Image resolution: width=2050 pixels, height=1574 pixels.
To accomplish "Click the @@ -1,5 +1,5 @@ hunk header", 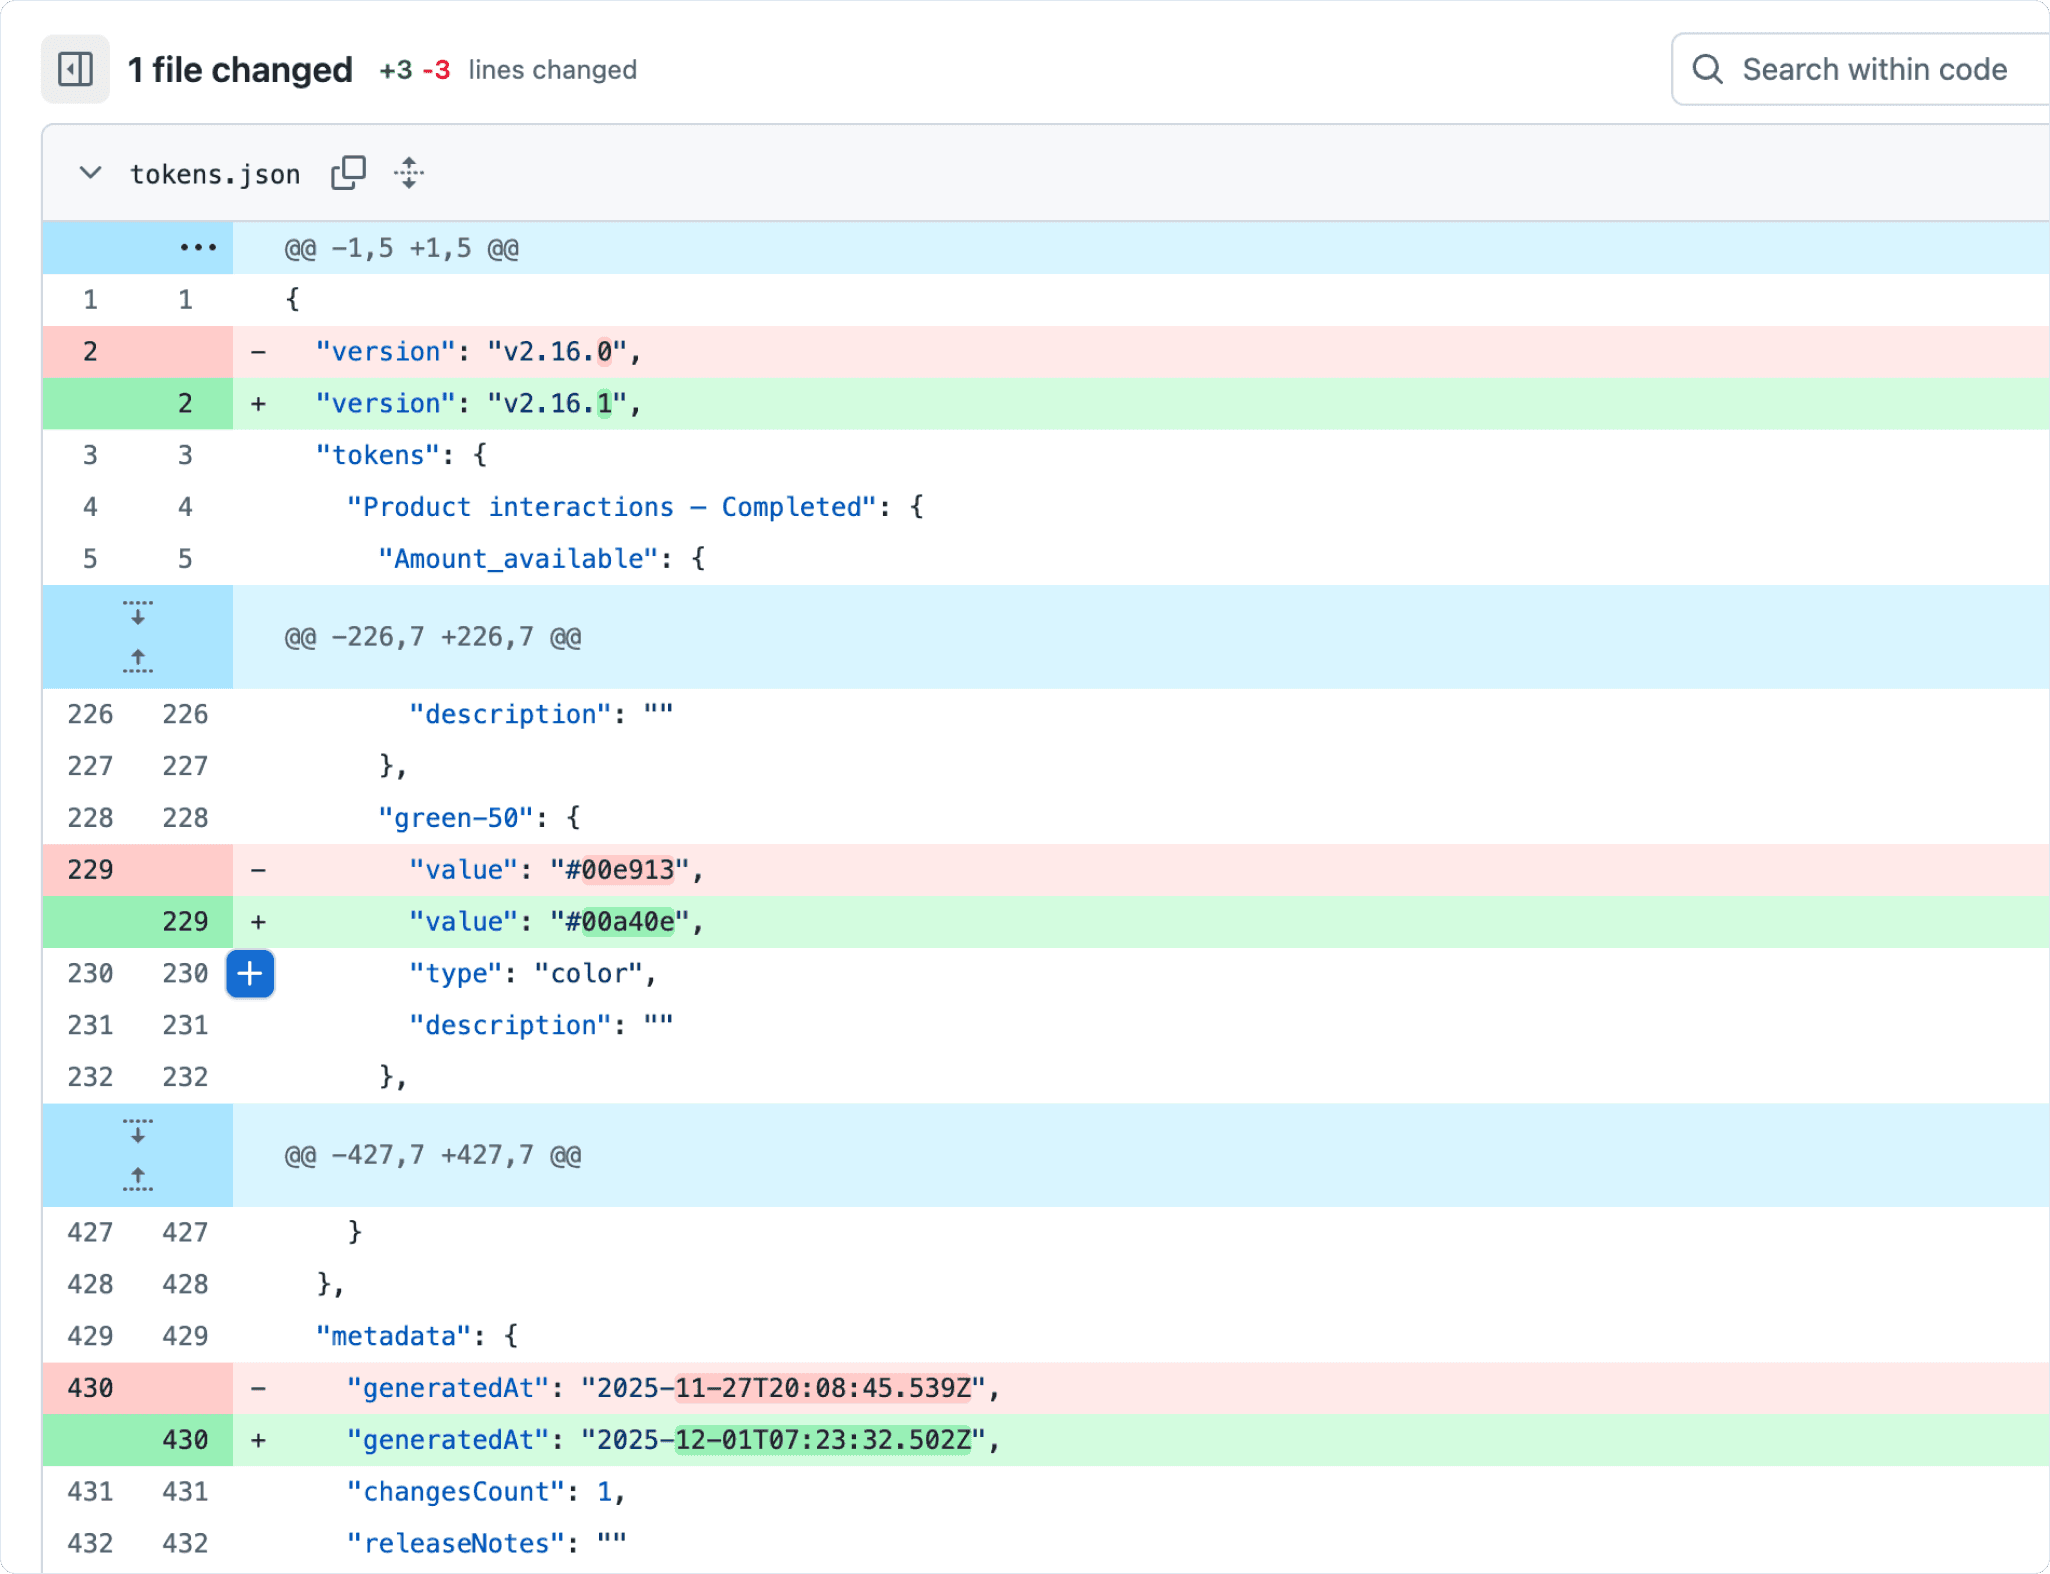I will click(402, 249).
